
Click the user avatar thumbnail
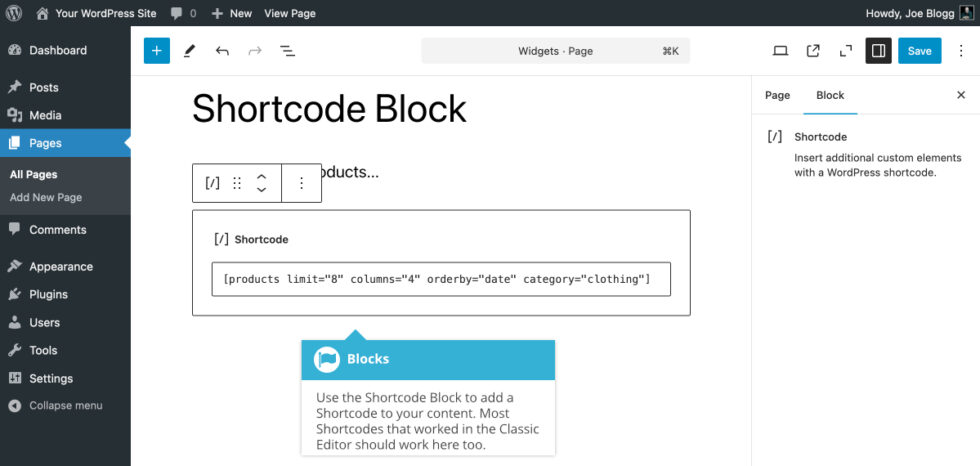point(966,13)
